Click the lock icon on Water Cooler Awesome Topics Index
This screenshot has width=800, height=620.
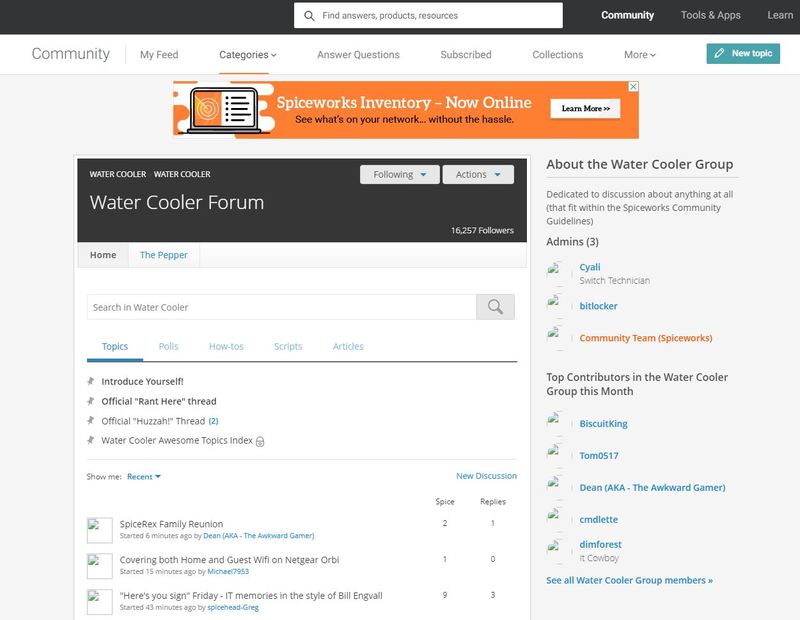(258, 440)
